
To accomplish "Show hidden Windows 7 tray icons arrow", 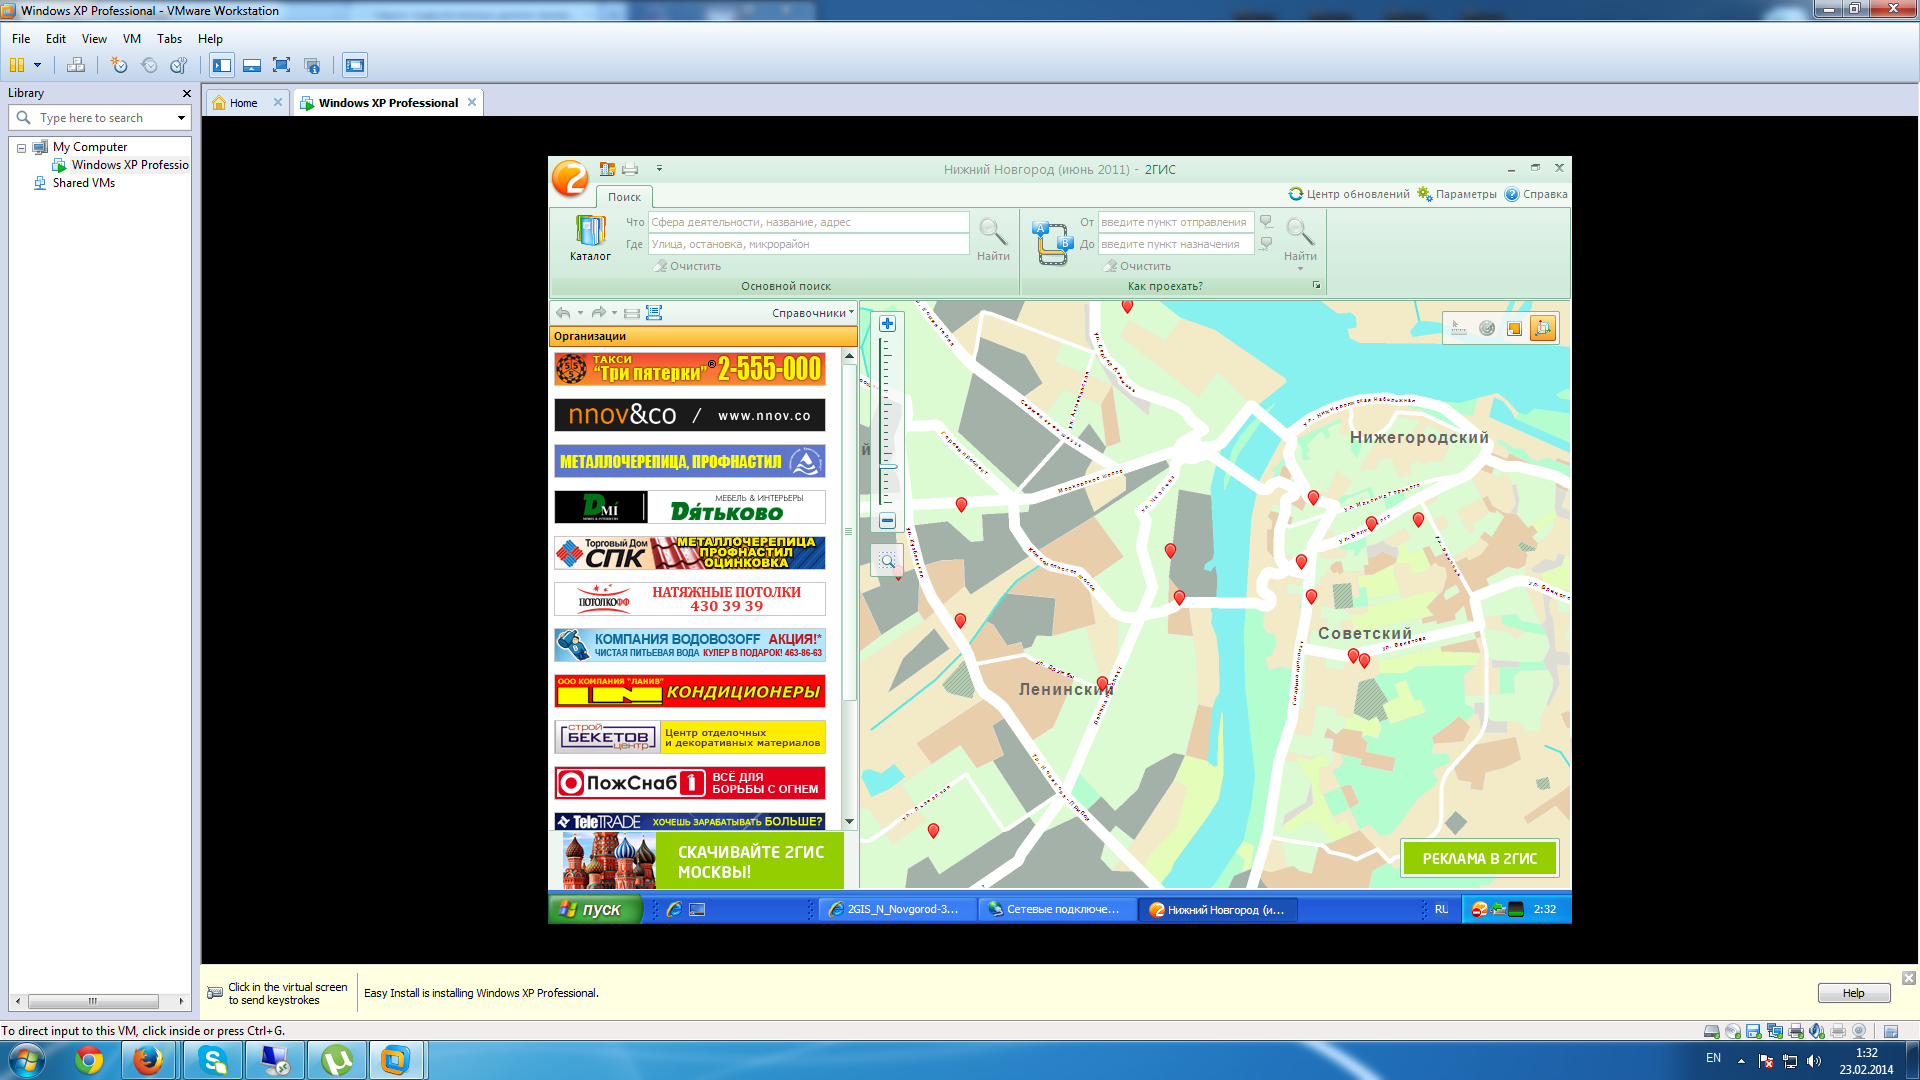I will [x=1741, y=1061].
